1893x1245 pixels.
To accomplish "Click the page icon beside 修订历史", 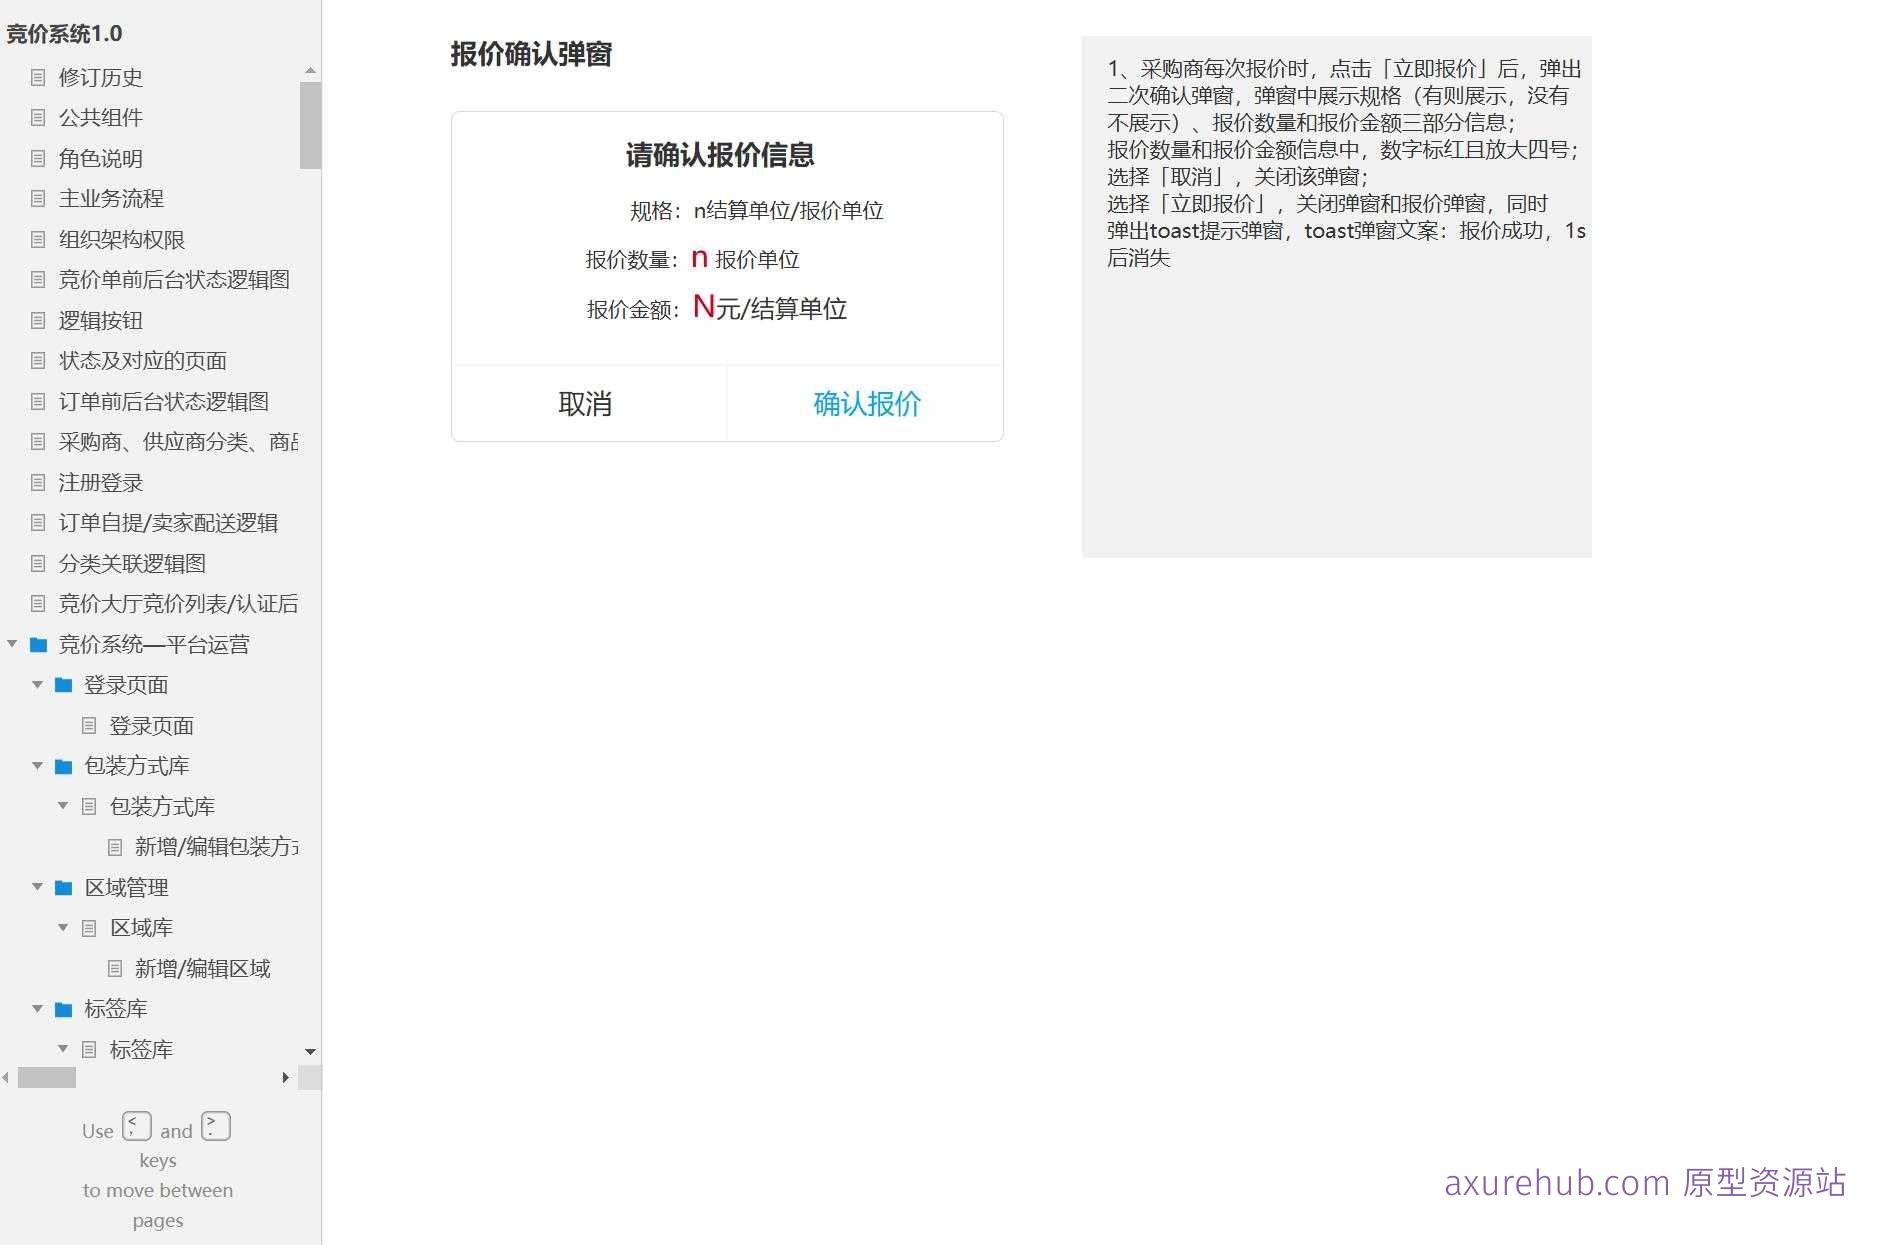I will (x=36, y=77).
